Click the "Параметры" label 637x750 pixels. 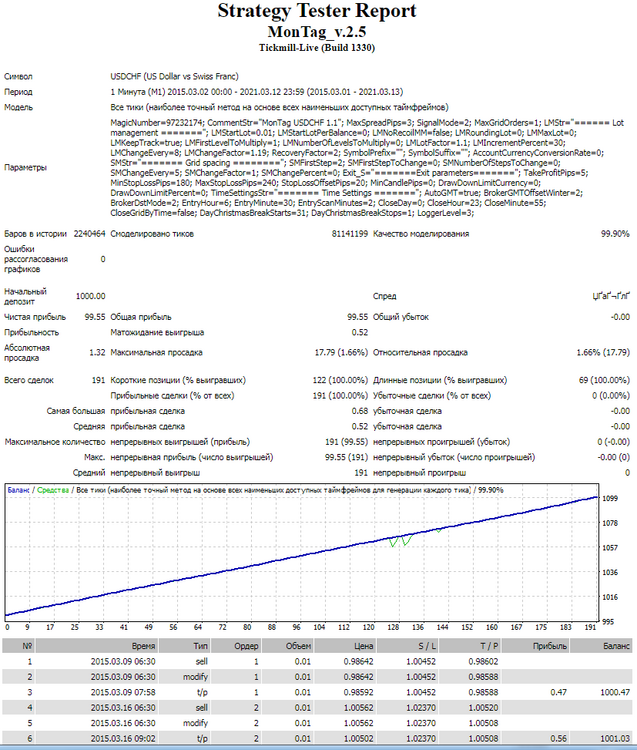[25, 167]
